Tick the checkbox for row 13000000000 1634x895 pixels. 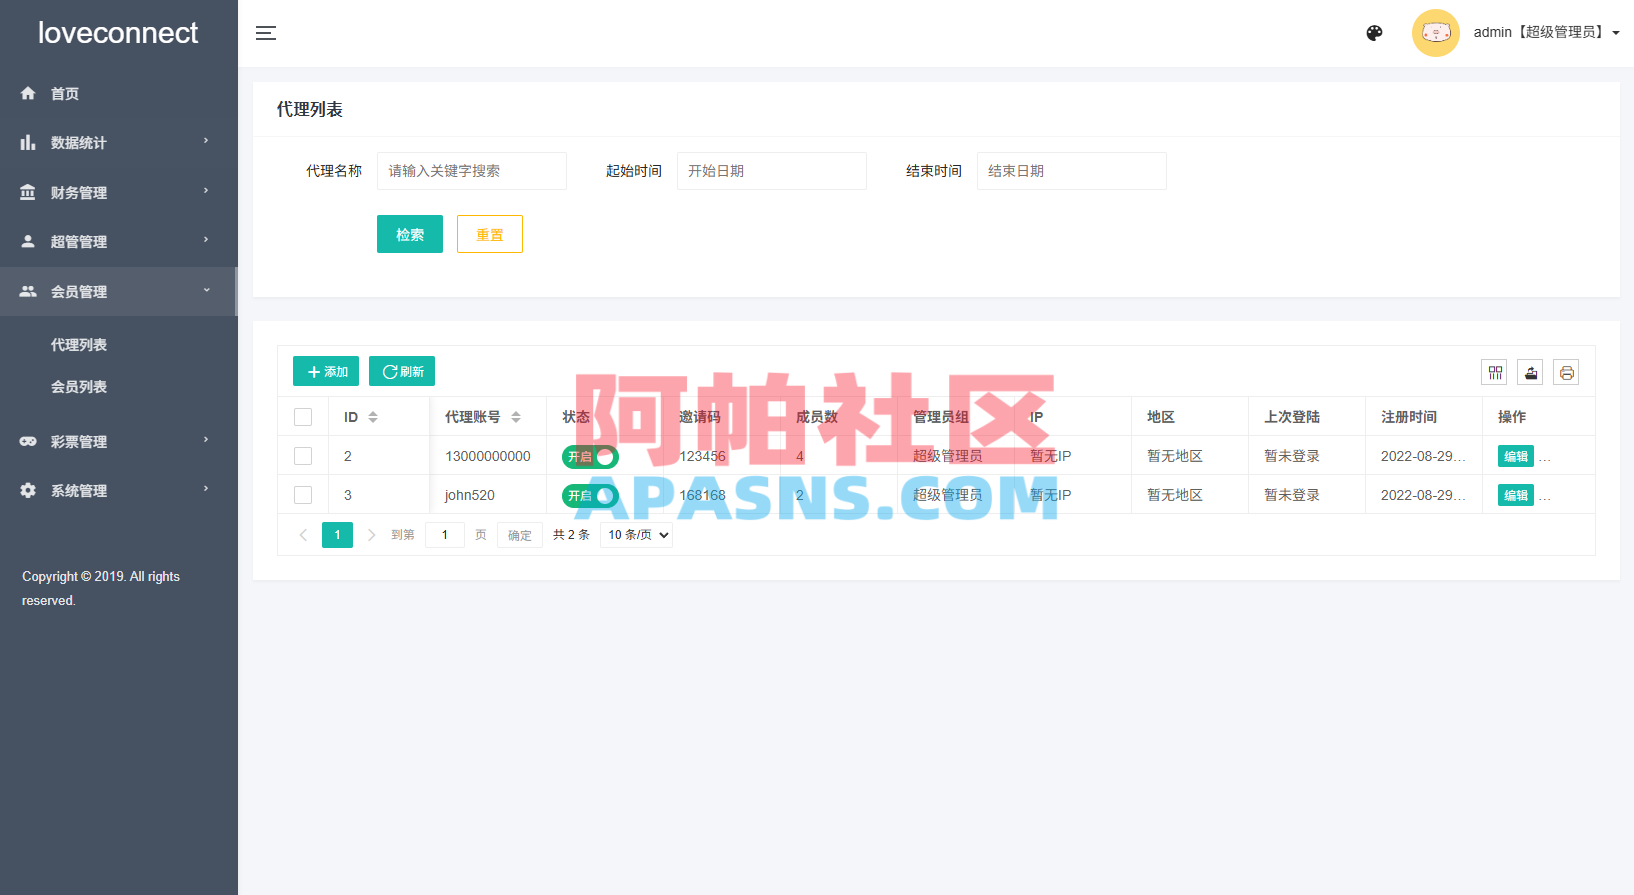[303, 456]
